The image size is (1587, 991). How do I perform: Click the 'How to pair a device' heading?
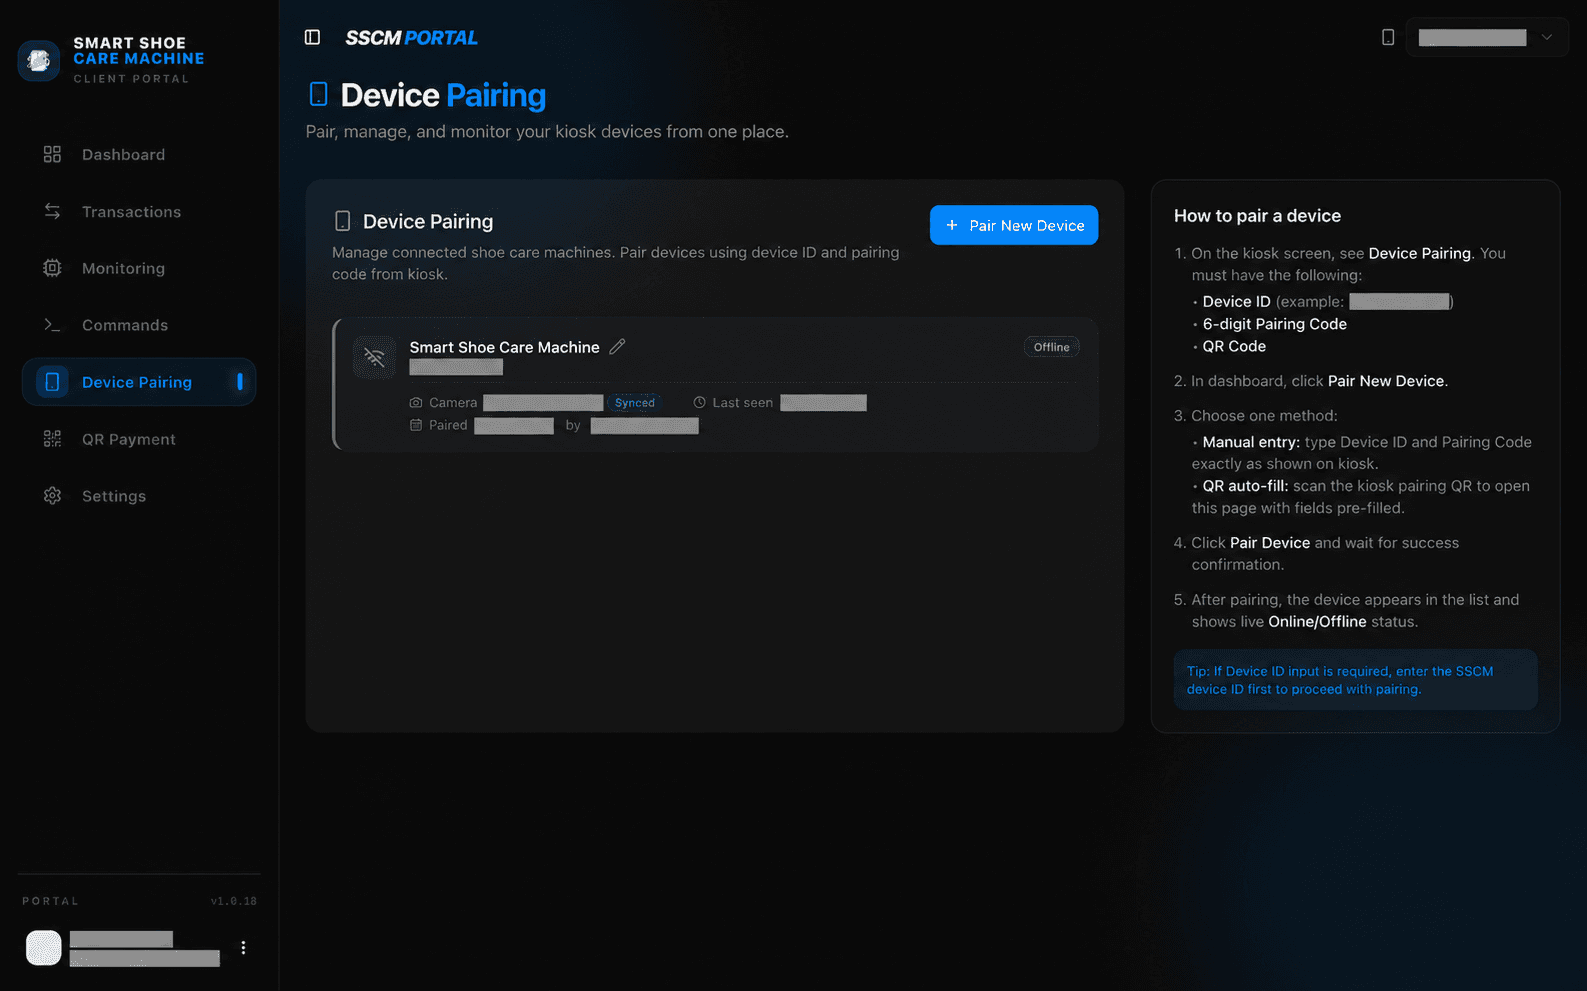point(1257,216)
